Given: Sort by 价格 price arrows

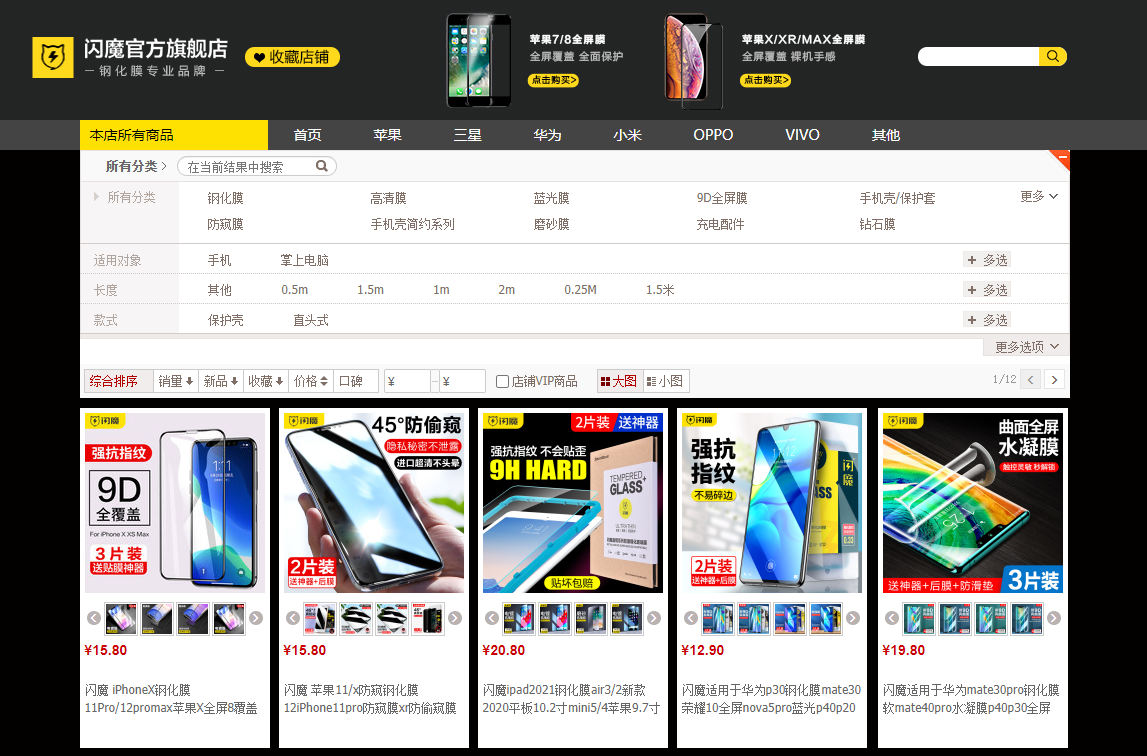Looking at the screenshot, I should point(311,381).
